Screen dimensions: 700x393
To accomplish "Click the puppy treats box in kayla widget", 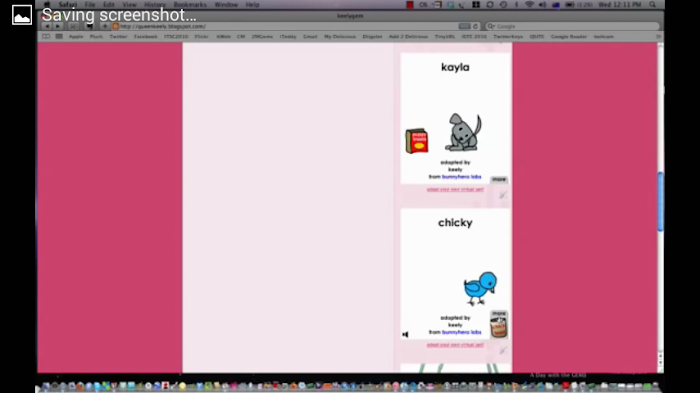I will coord(417,141).
